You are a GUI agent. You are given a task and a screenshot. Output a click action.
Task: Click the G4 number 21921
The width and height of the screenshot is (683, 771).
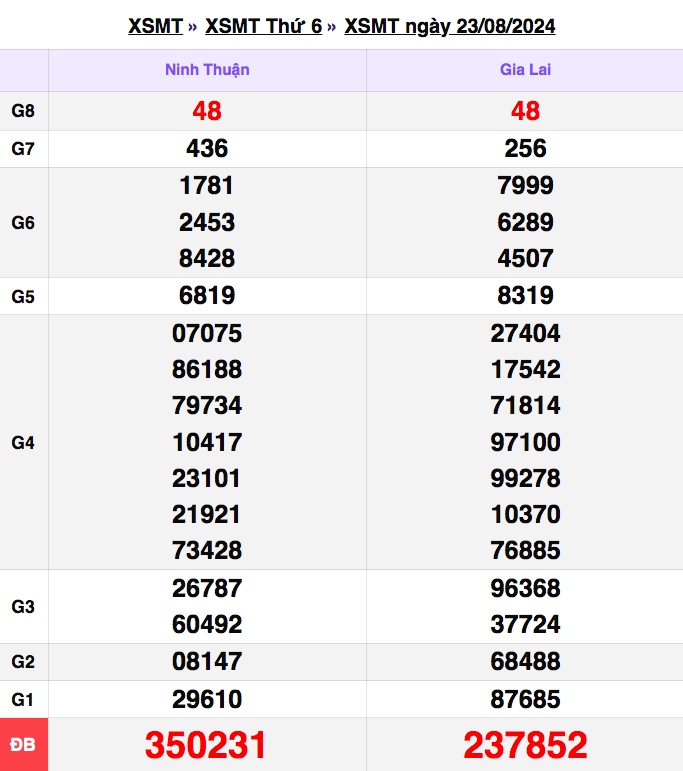(207, 515)
